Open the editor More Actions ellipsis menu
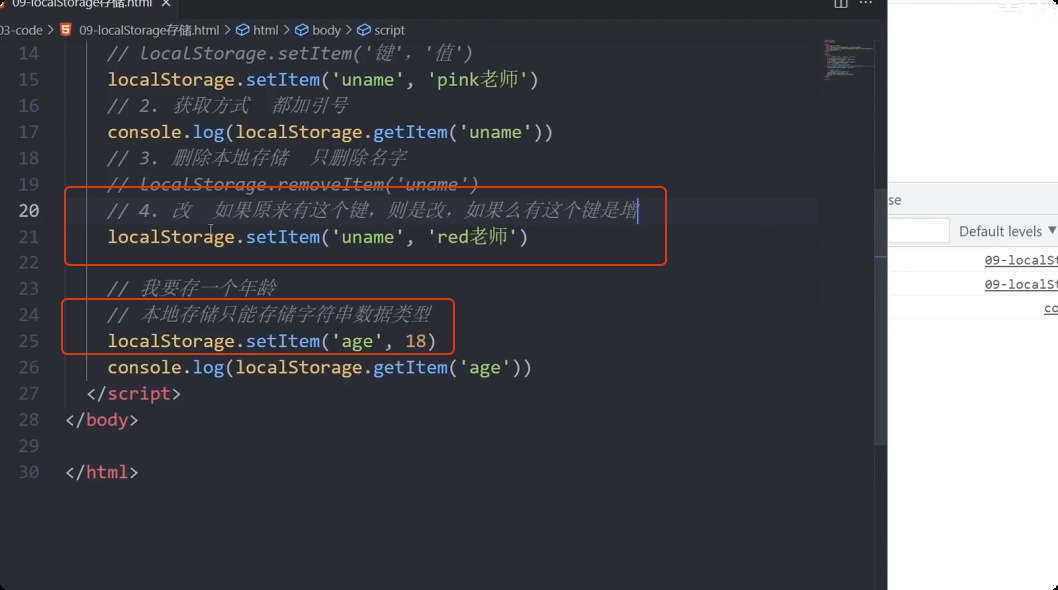1058x590 pixels. coord(866,3)
